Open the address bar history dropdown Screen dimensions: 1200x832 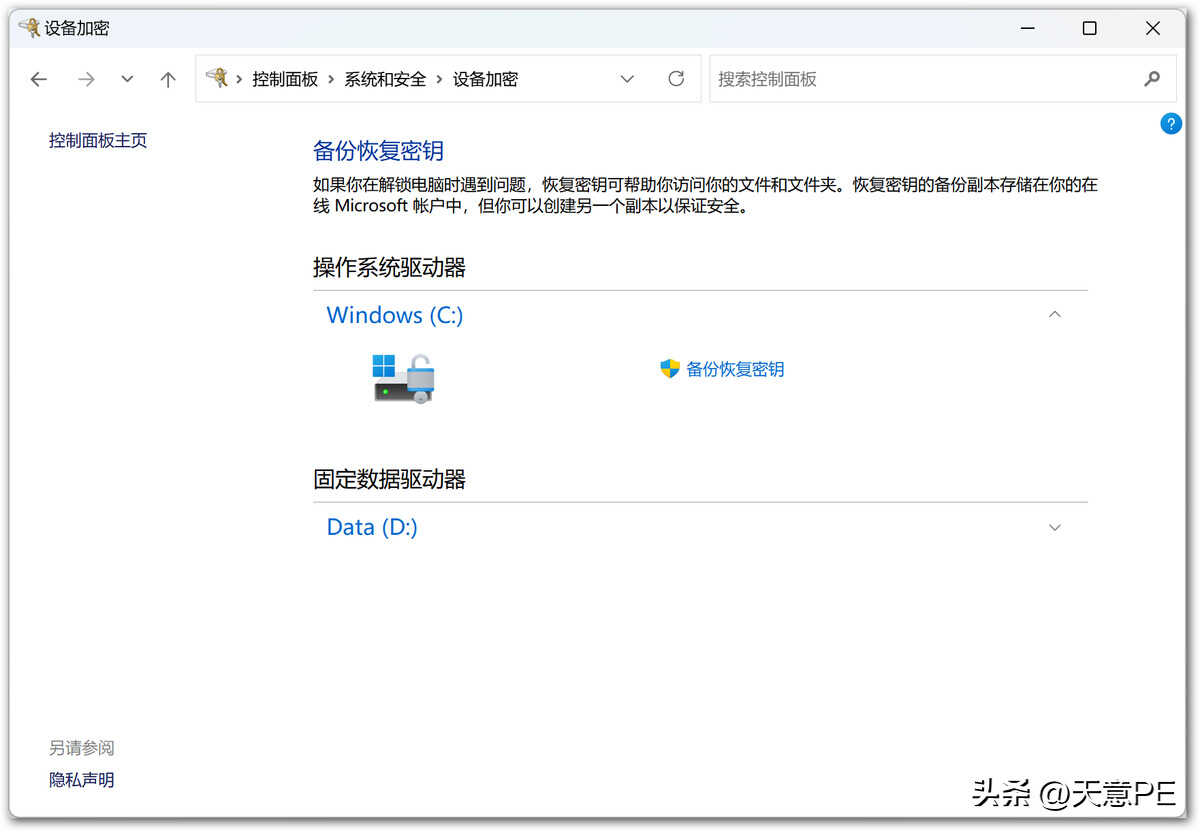627,79
